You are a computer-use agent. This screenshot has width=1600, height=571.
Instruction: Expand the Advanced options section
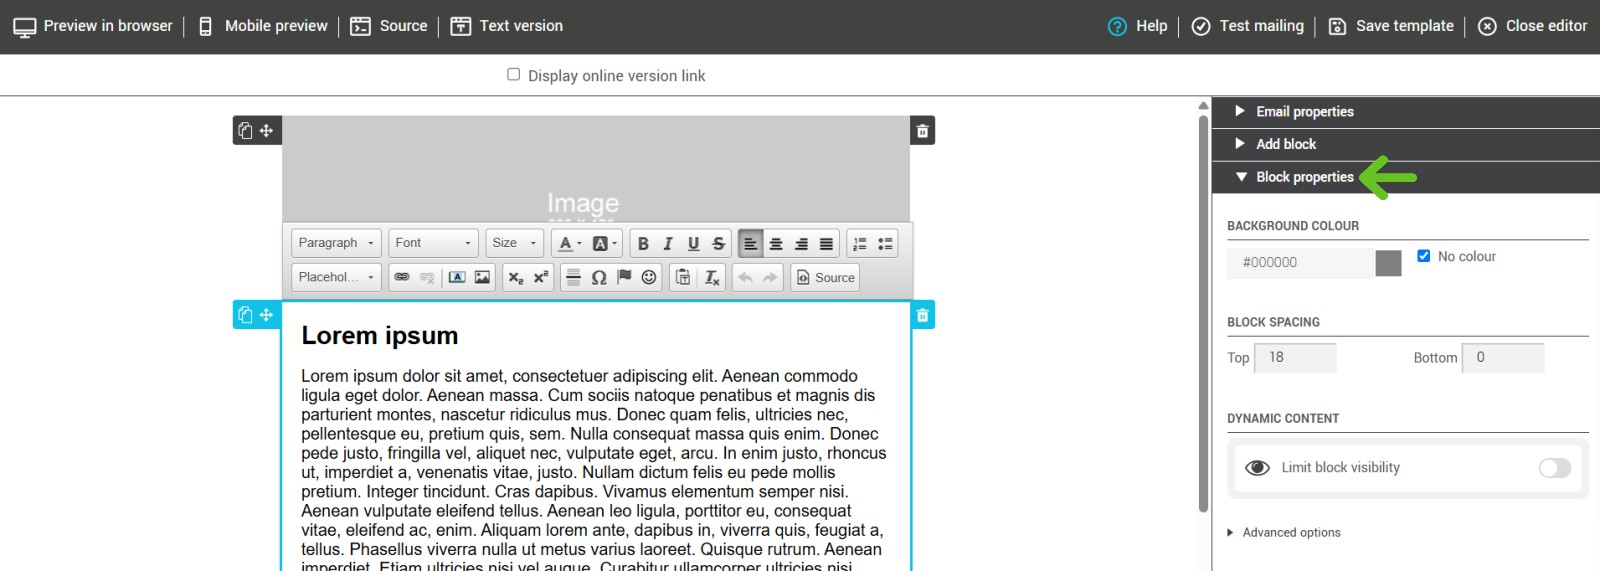pyautogui.click(x=1291, y=532)
